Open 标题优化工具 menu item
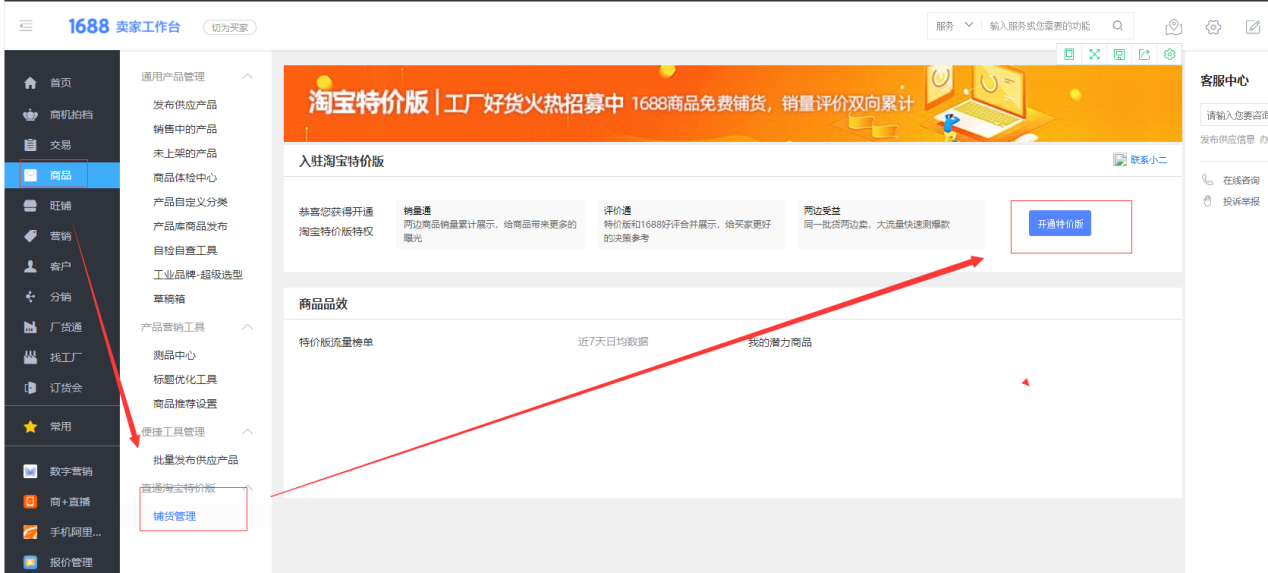 coord(185,379)
